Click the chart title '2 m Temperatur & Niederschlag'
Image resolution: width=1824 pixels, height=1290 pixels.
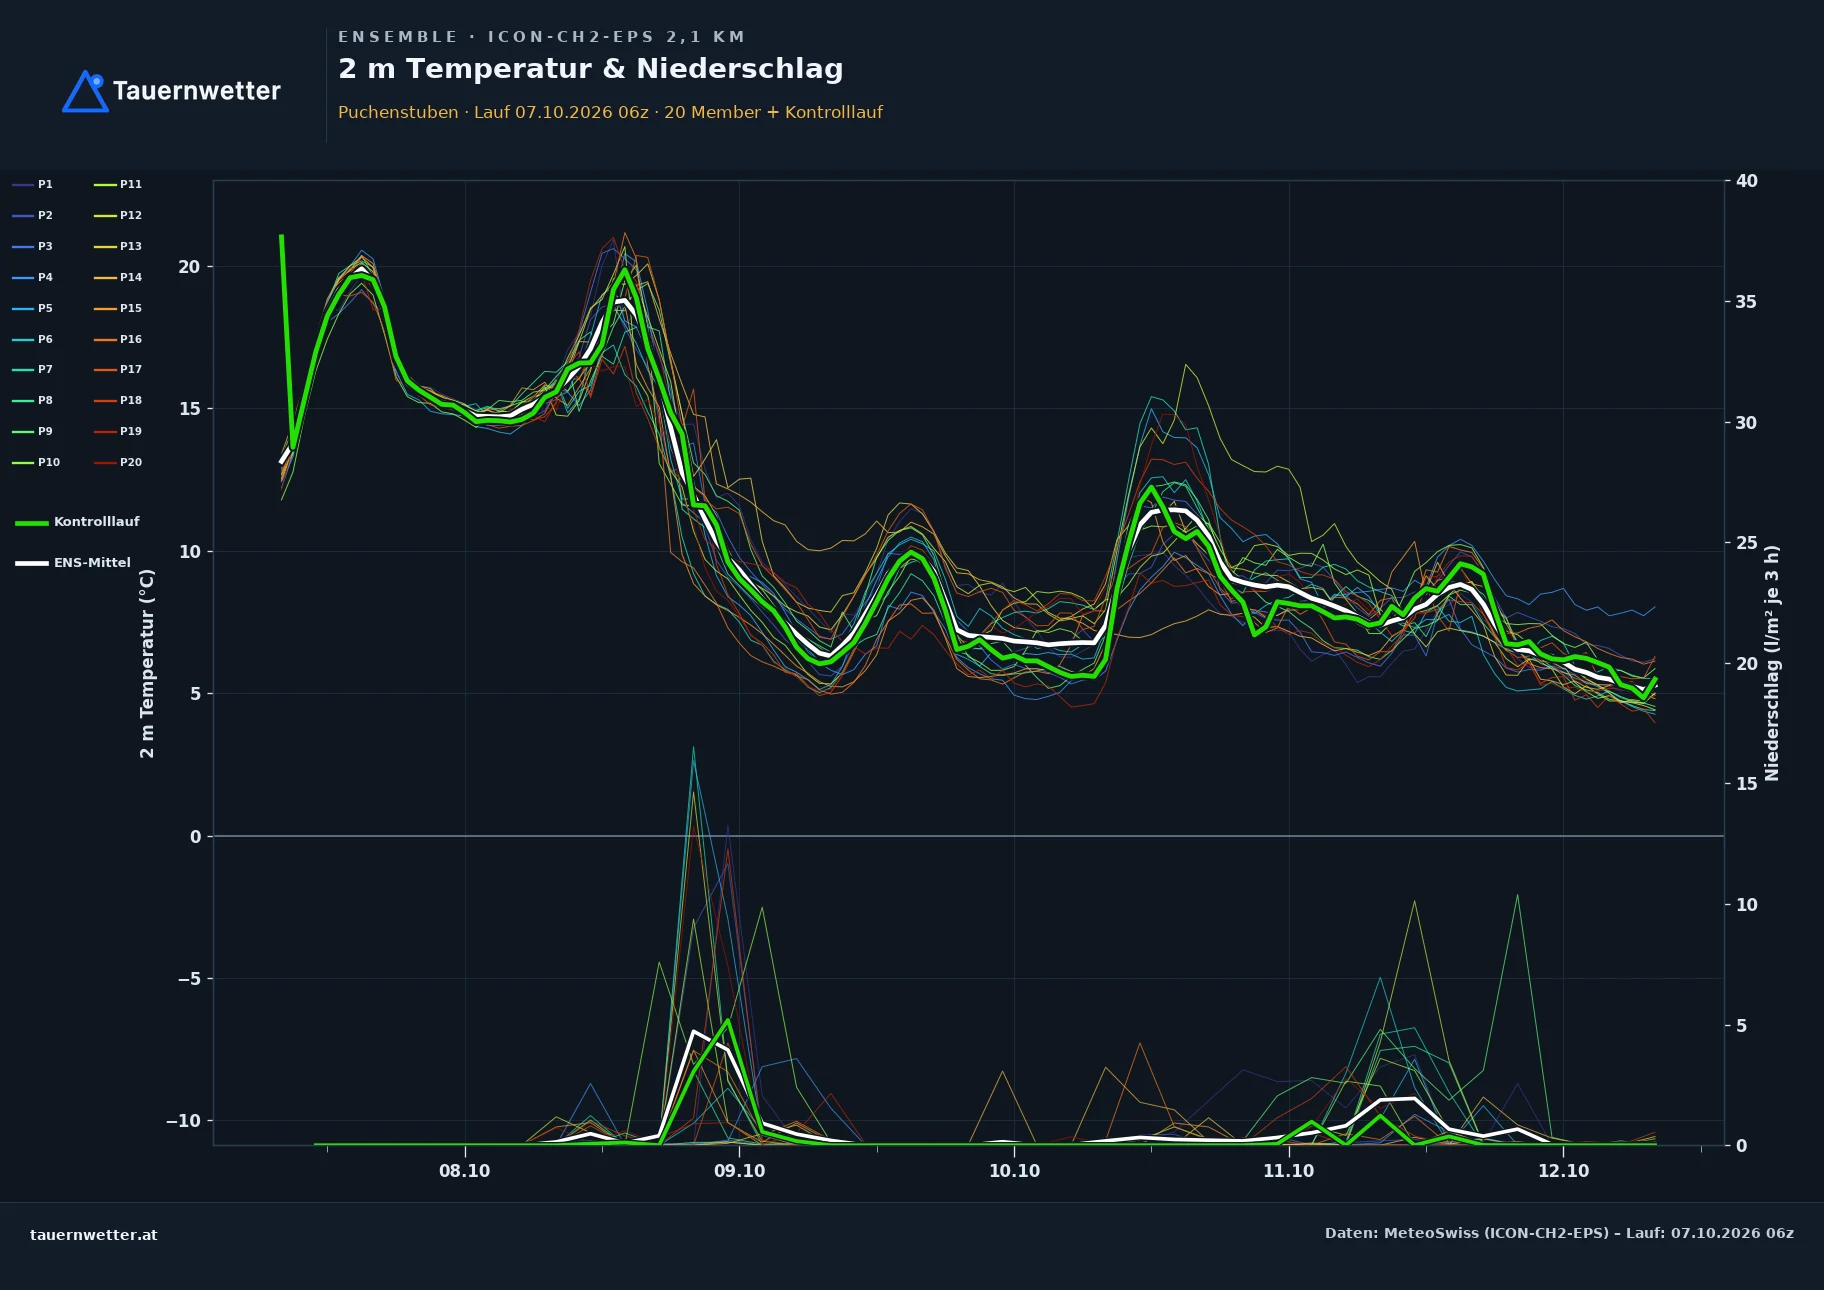click(x=591, y=69)
